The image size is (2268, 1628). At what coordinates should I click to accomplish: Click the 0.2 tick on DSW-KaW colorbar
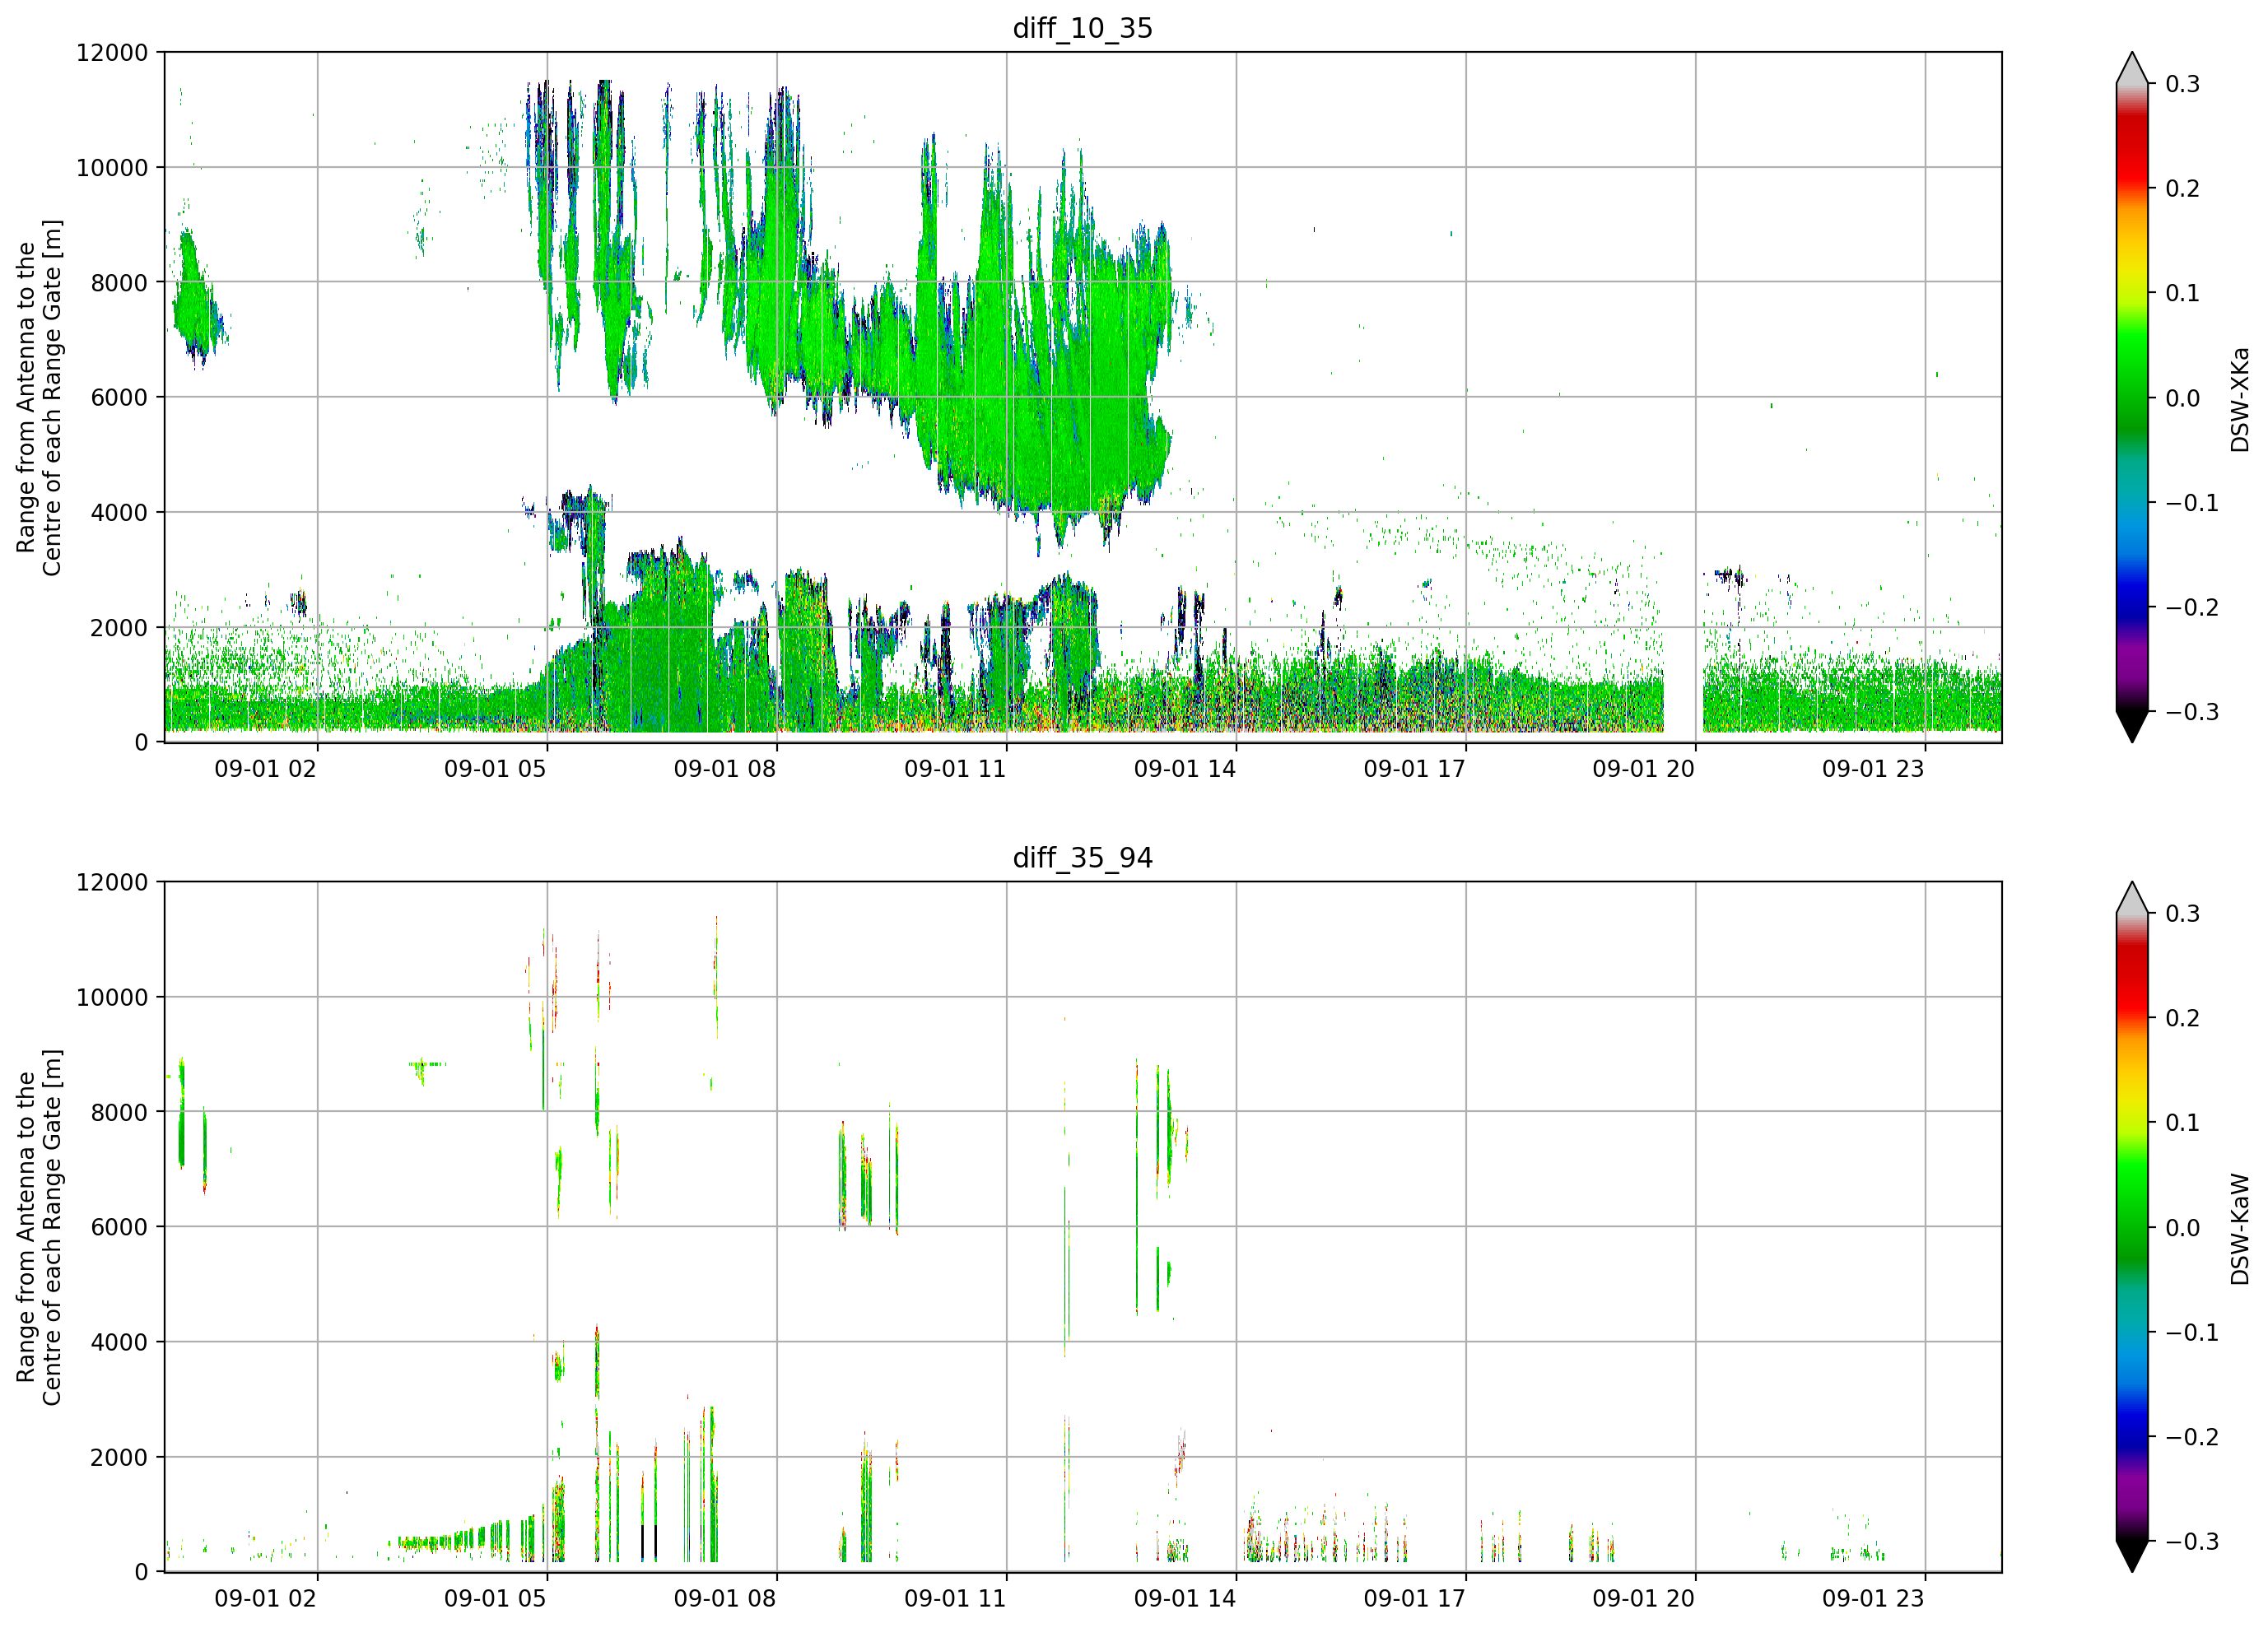click(2182, 1019)
